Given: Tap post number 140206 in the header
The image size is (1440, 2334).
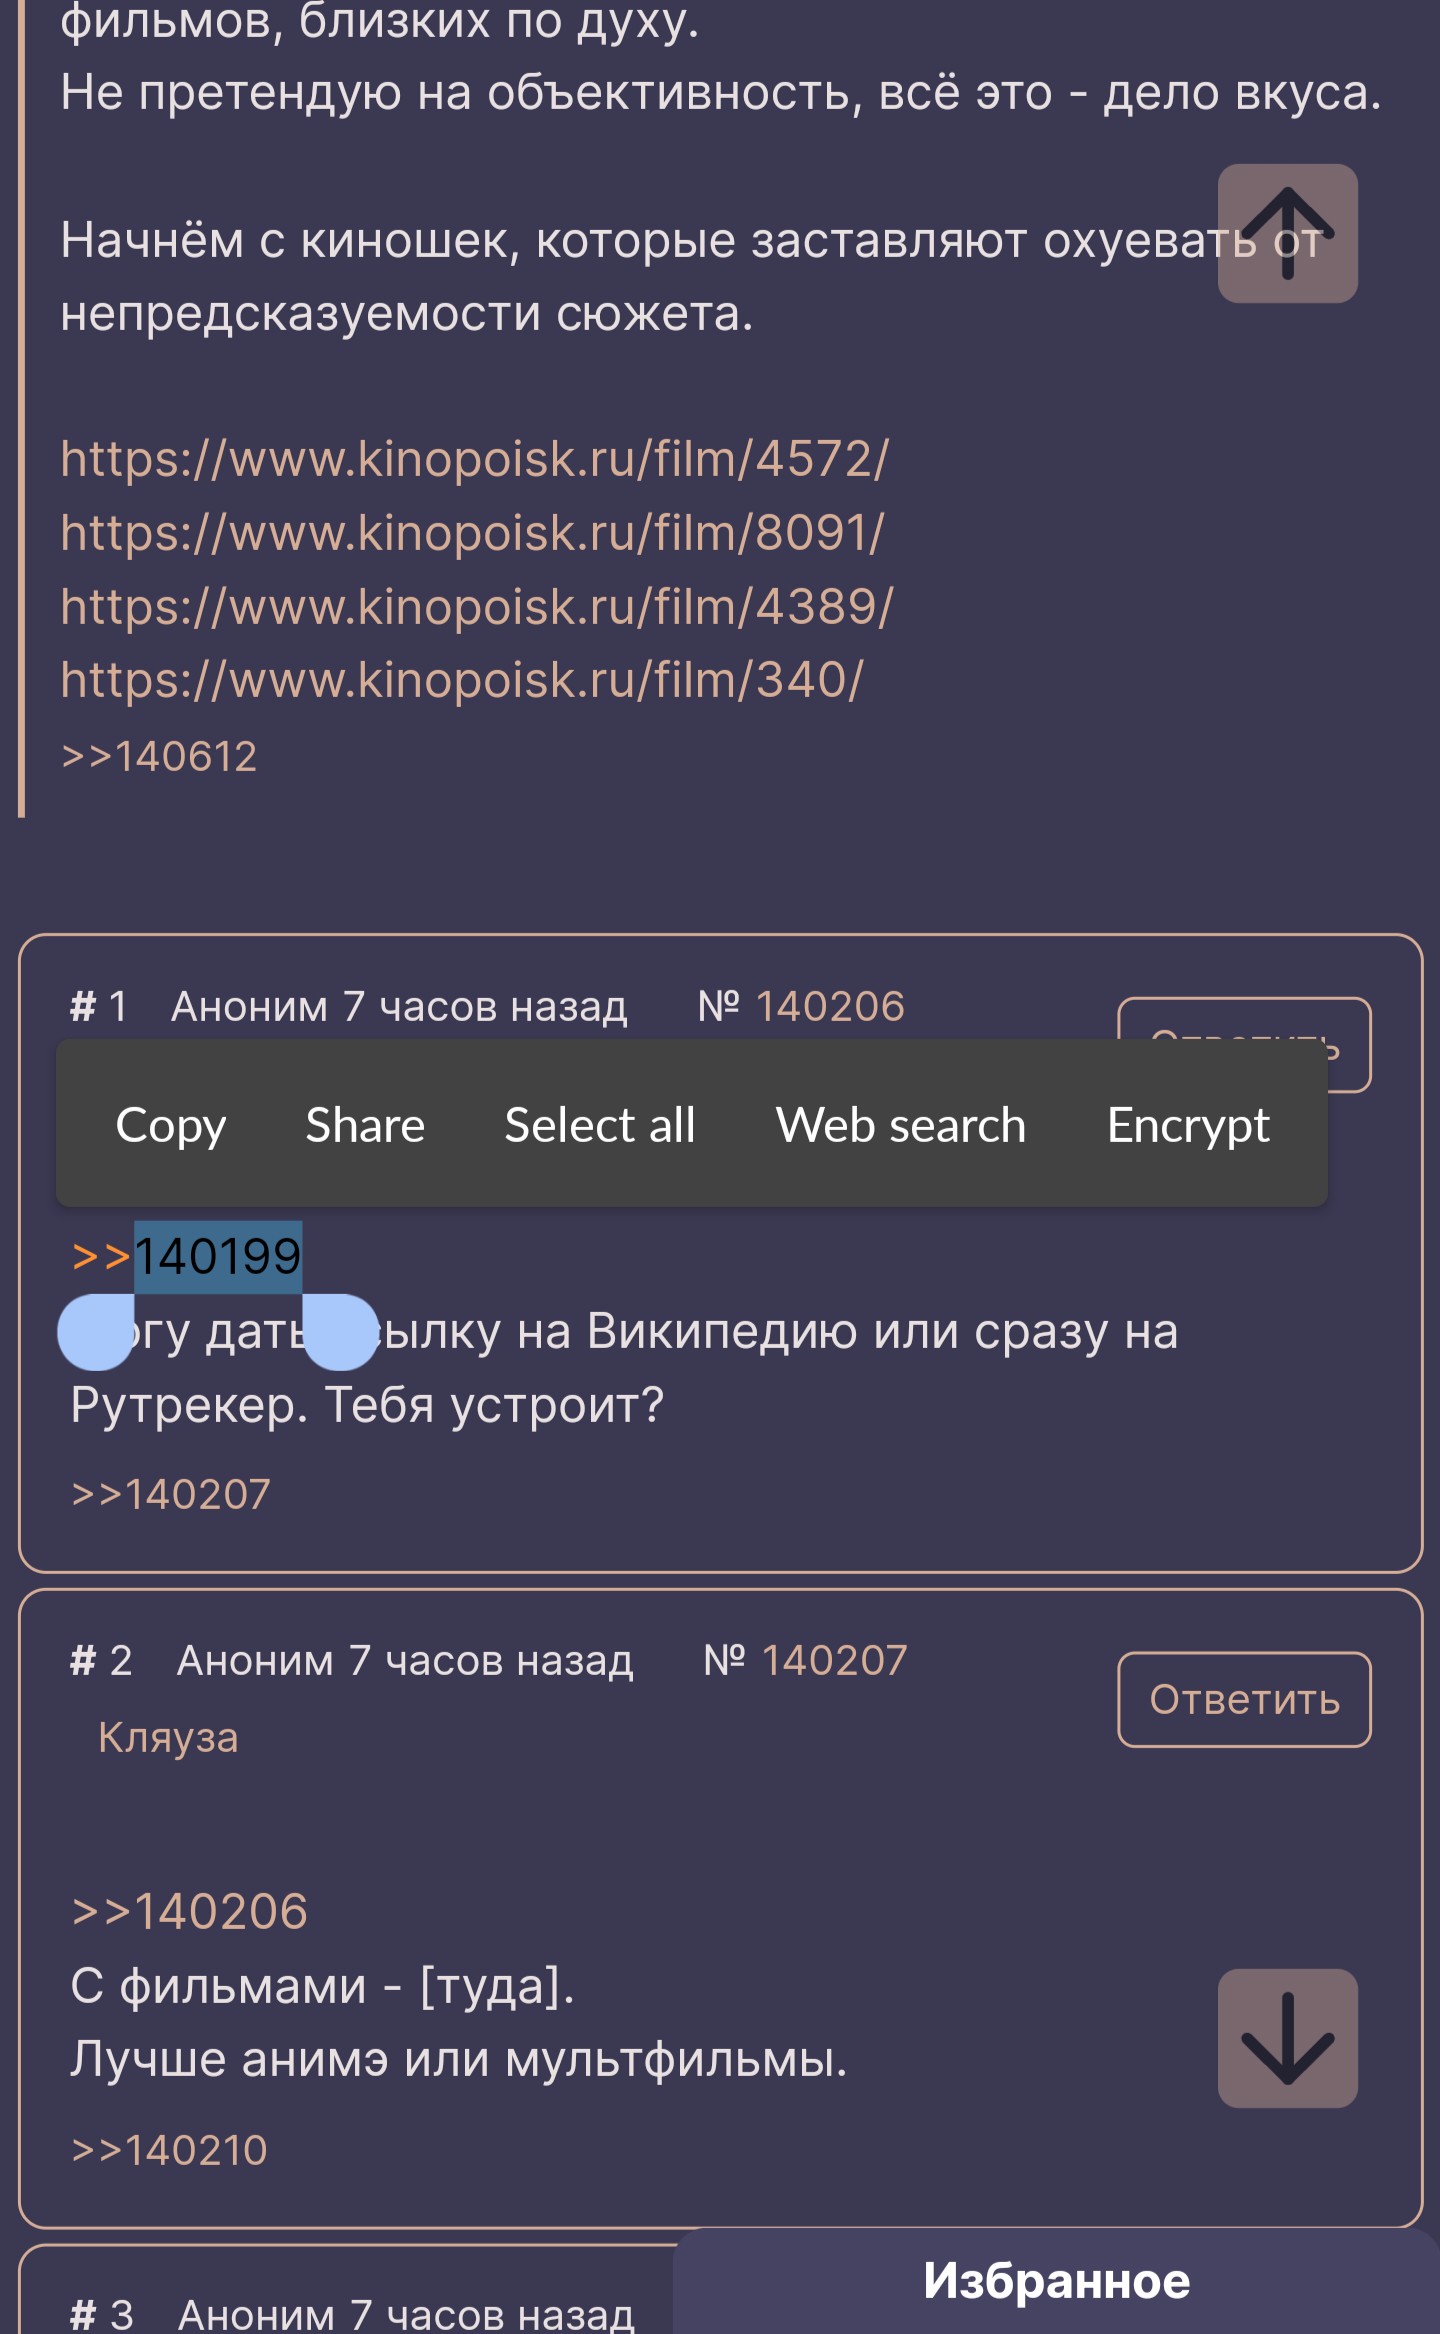Looking at the screenshot, I should pyautogui.click(x=830, y=1006).
